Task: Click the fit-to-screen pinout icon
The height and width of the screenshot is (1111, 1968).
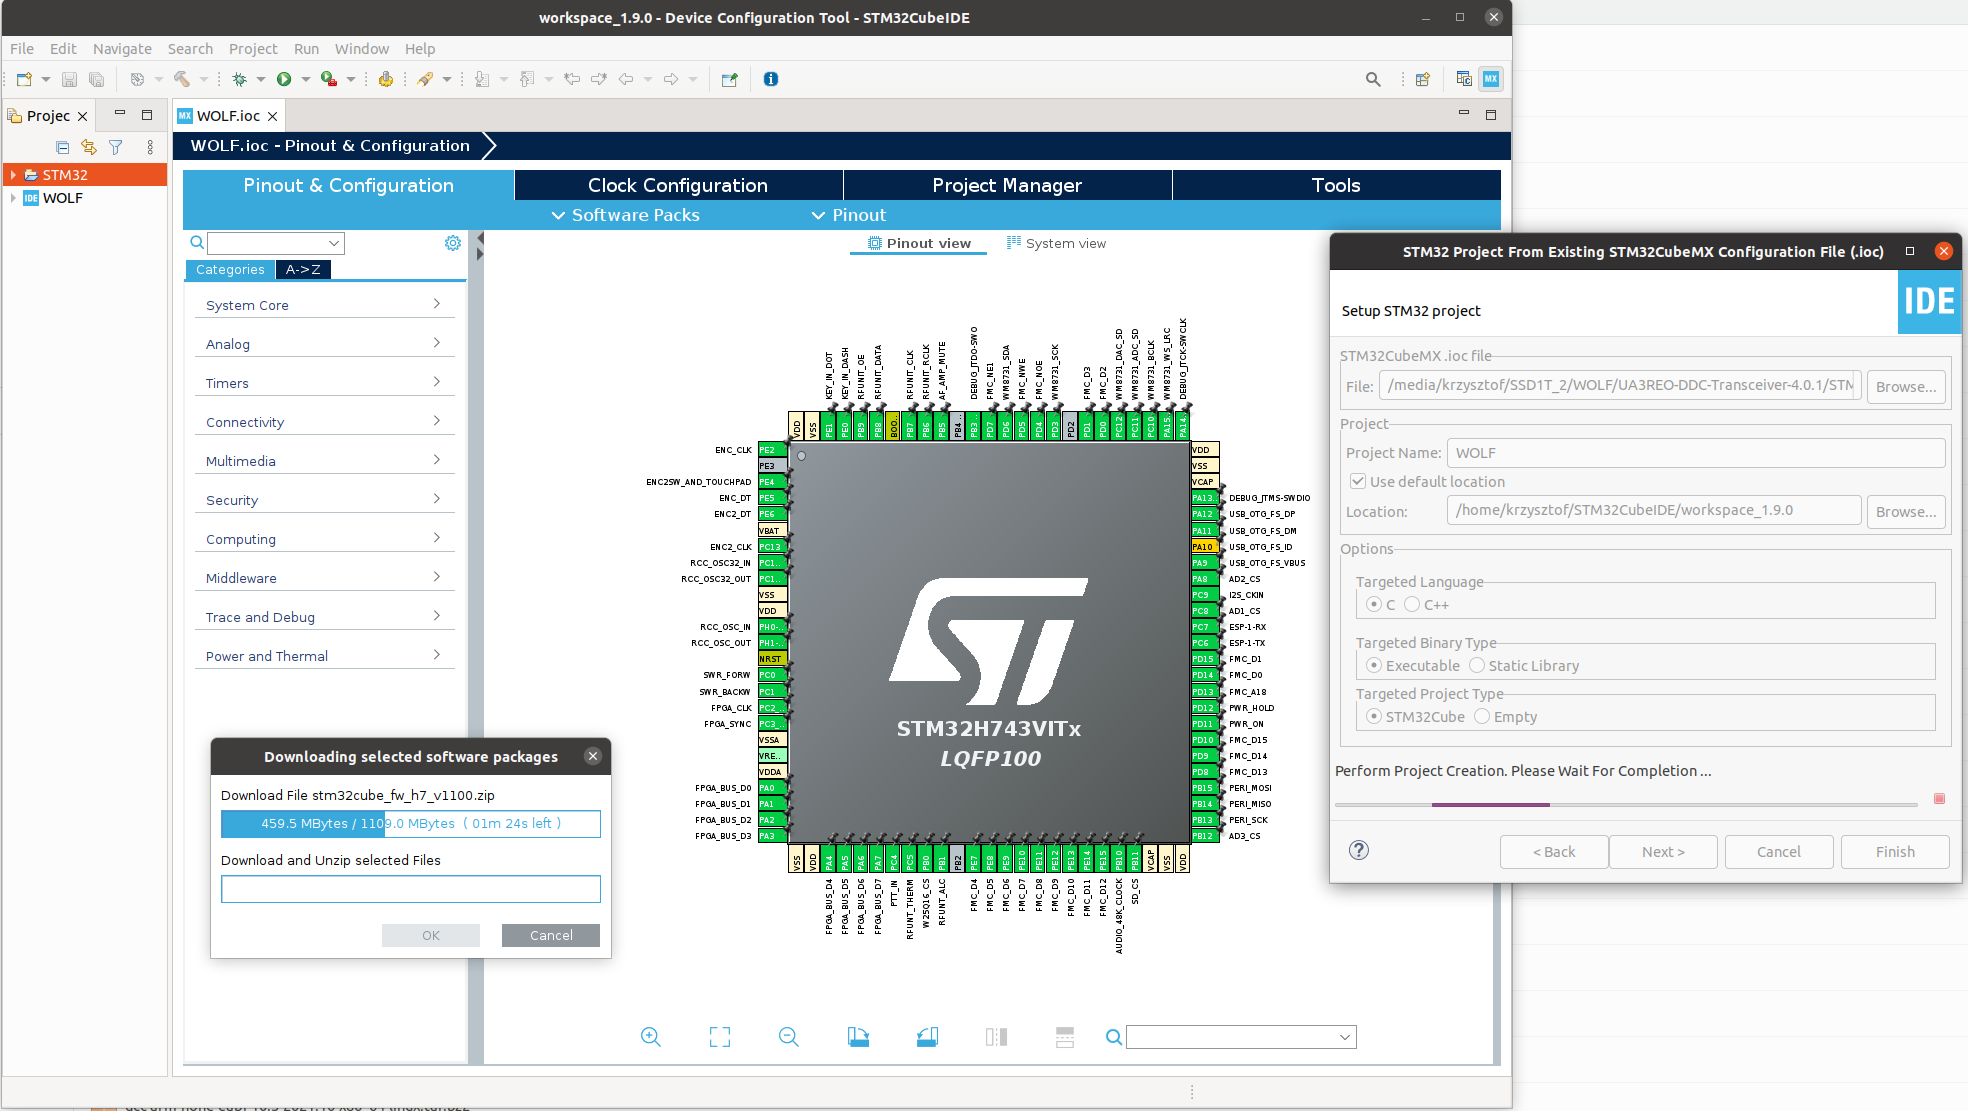Action: click(719, 1037)
